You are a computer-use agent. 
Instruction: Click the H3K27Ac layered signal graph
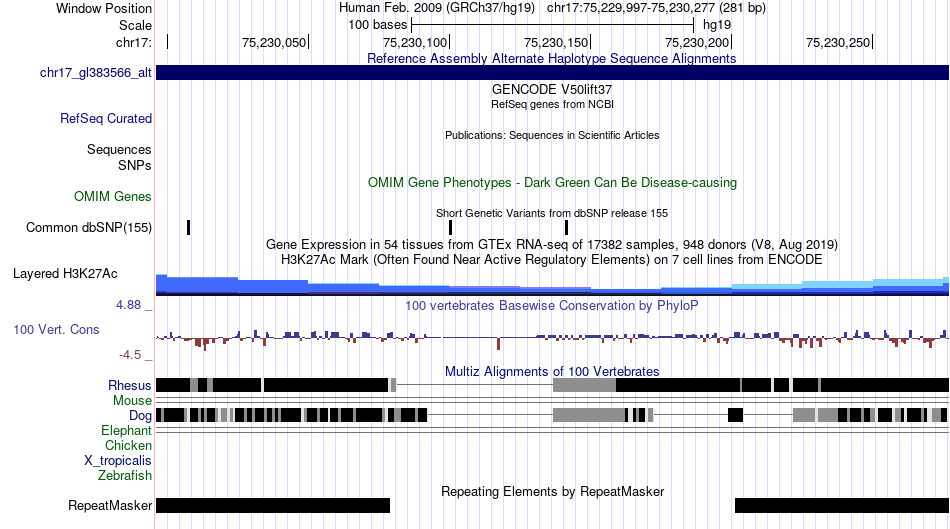[553, 285]
